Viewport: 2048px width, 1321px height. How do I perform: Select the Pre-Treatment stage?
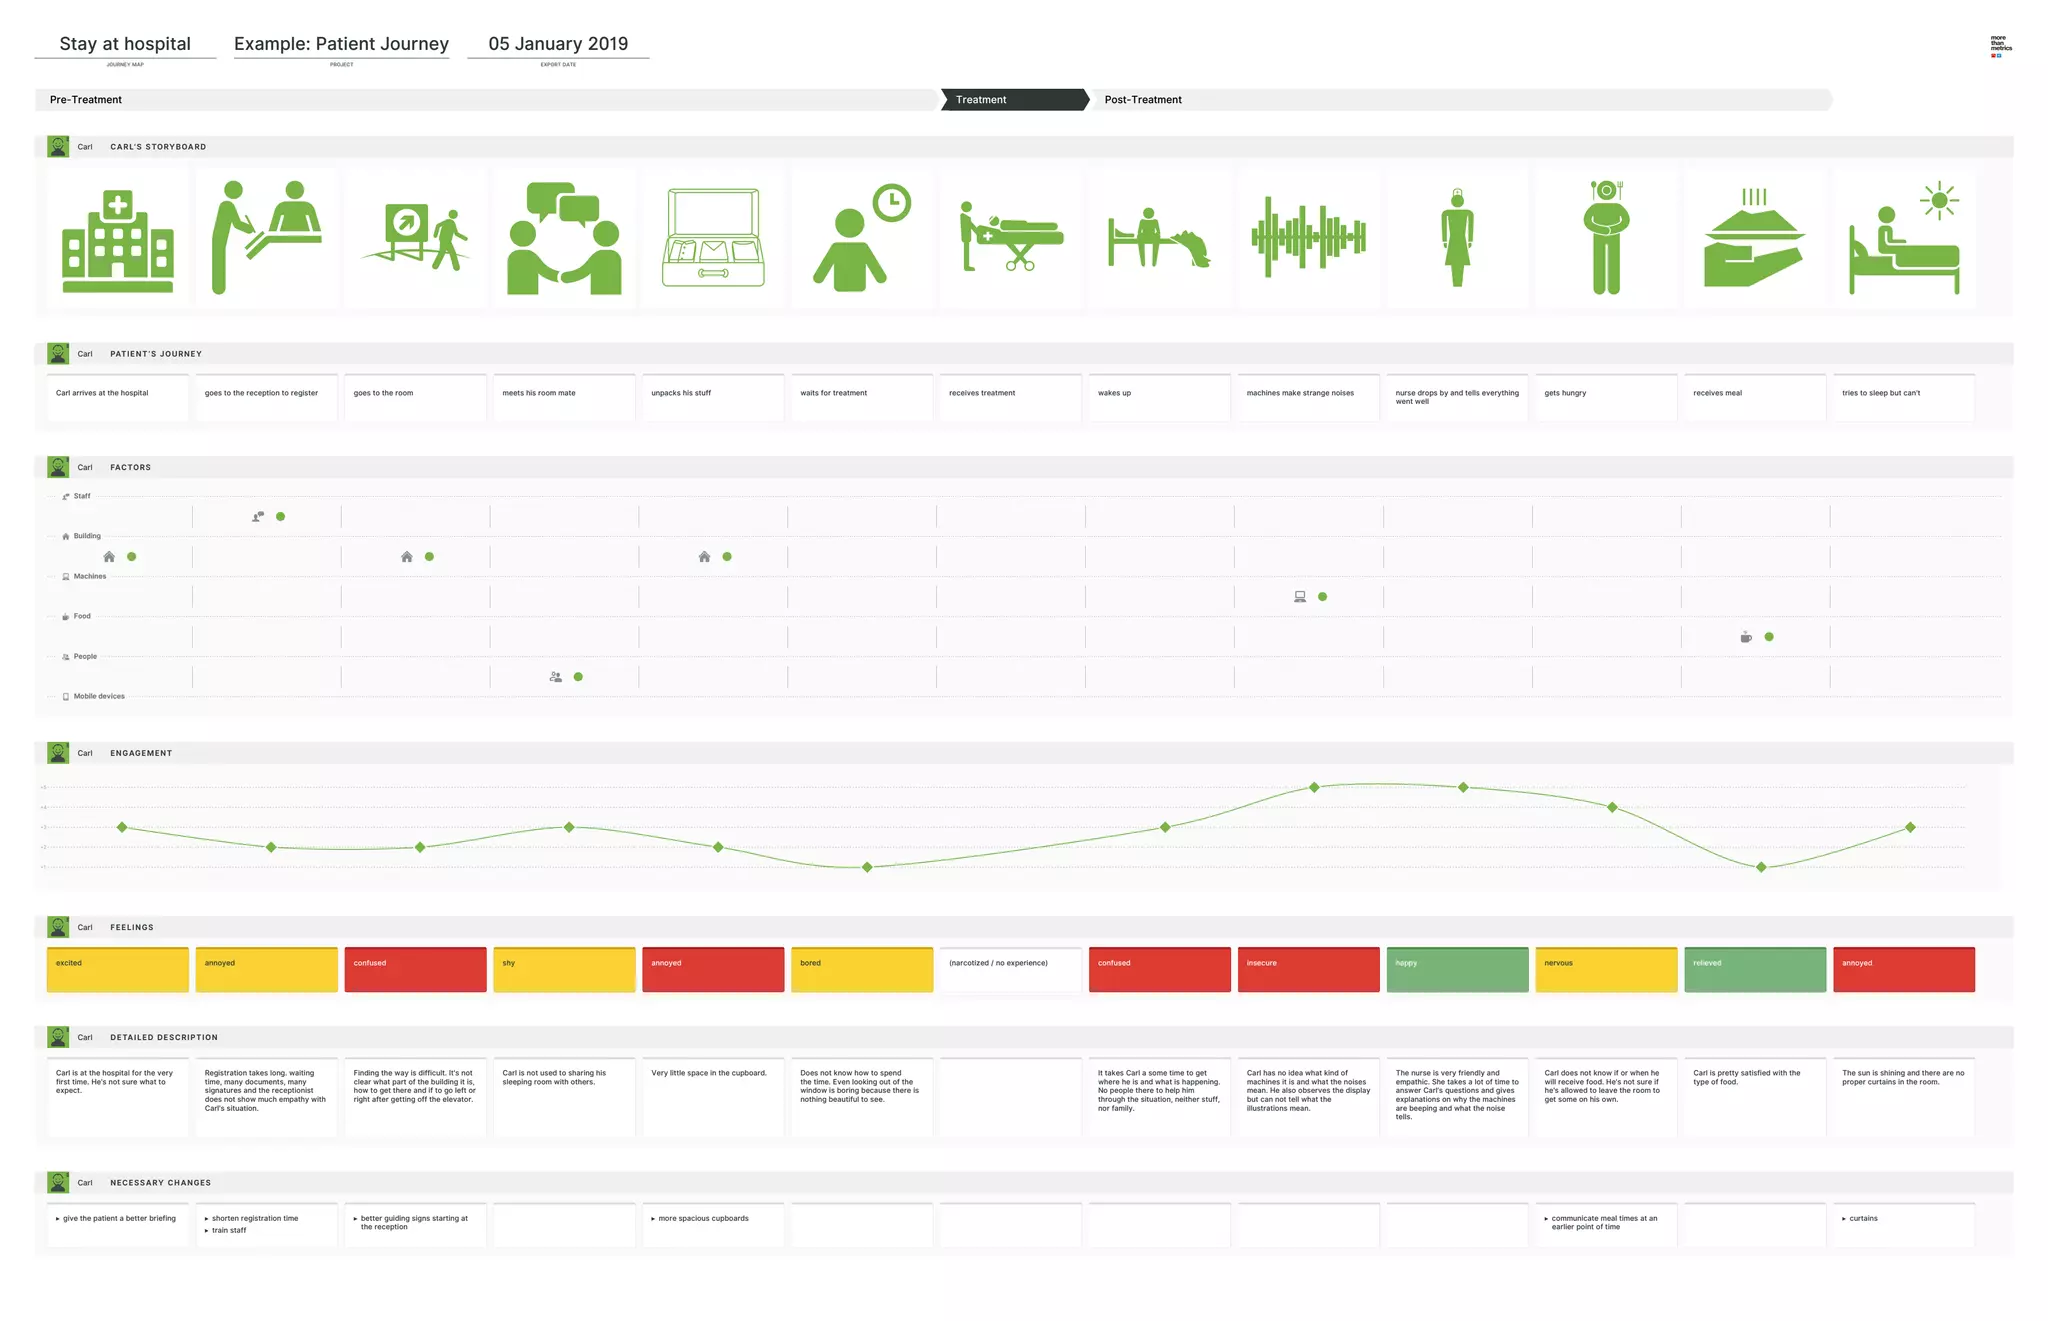point(487,100)
